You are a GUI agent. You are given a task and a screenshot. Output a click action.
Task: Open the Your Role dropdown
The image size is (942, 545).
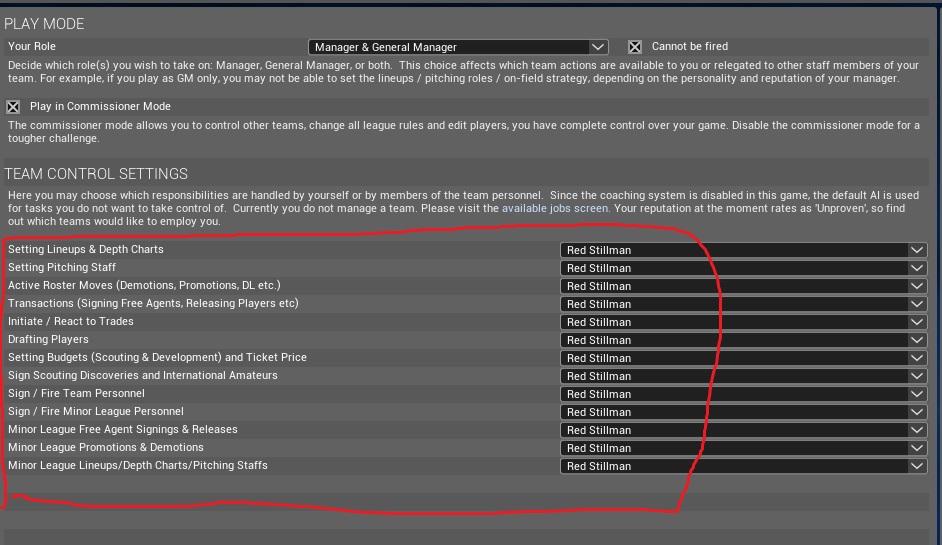458,47
